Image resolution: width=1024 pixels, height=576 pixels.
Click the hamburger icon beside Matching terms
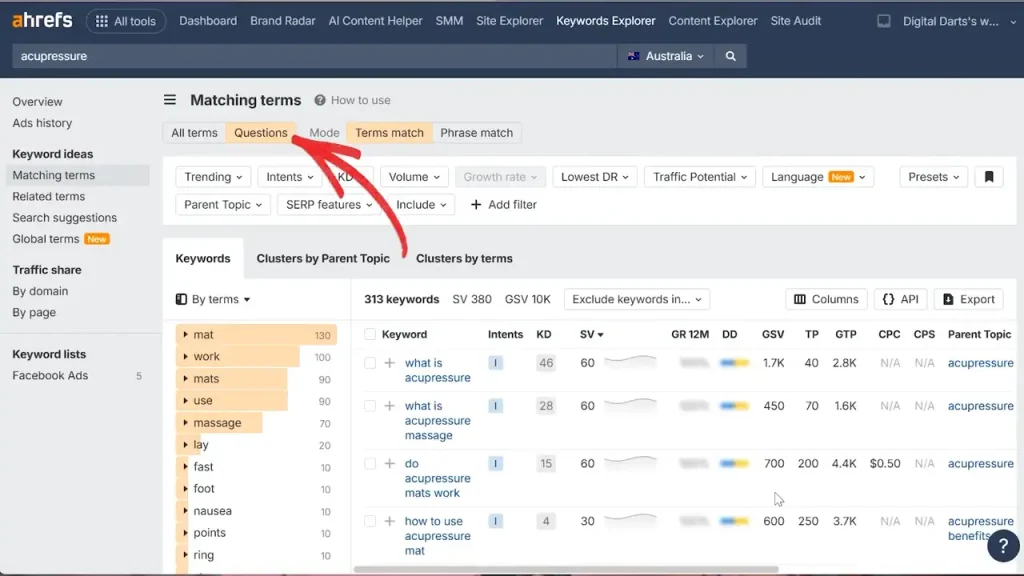(x=169, y=100)
